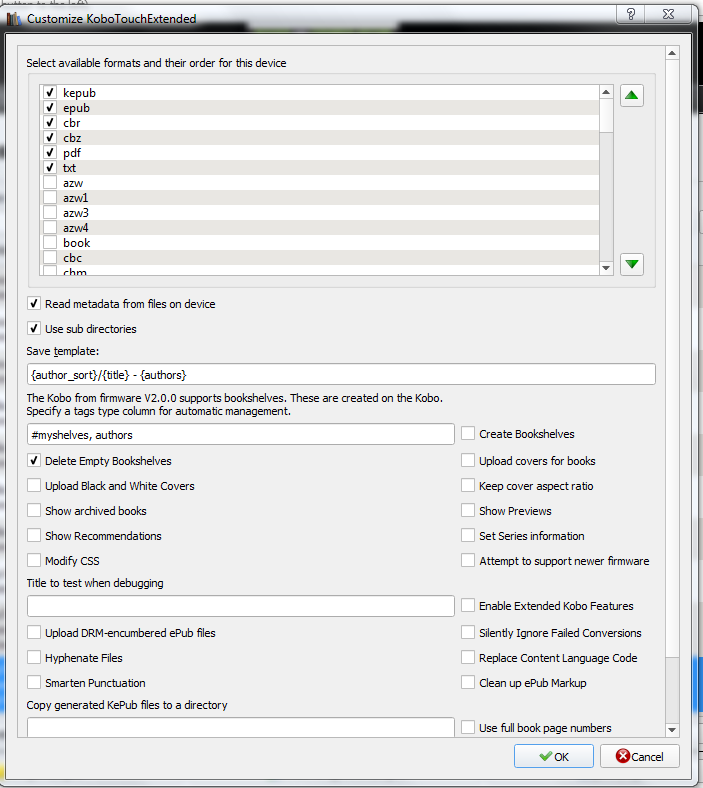Enable the azw4 format checkbox
This screenshot has height=788, width=703.
tap(50, 228)
